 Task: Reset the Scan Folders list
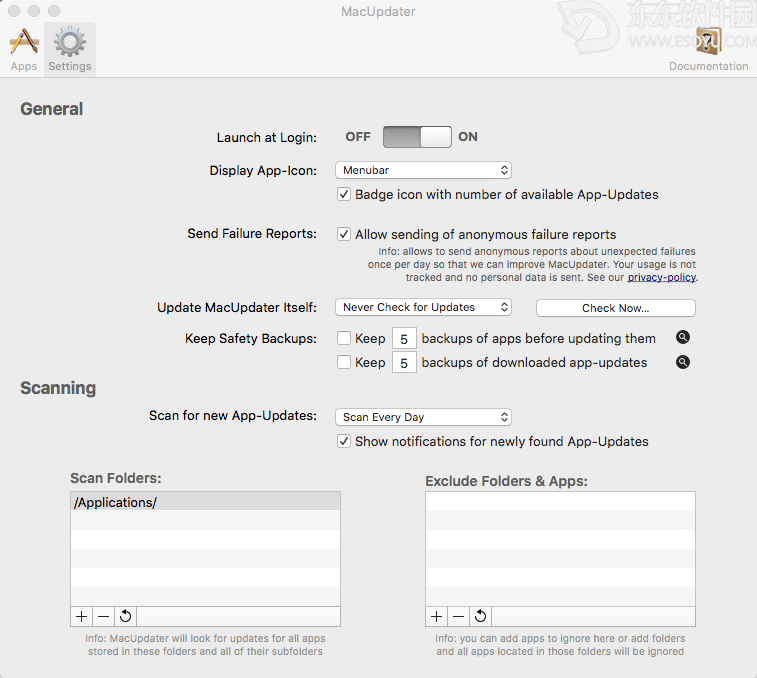coord(126,617)
